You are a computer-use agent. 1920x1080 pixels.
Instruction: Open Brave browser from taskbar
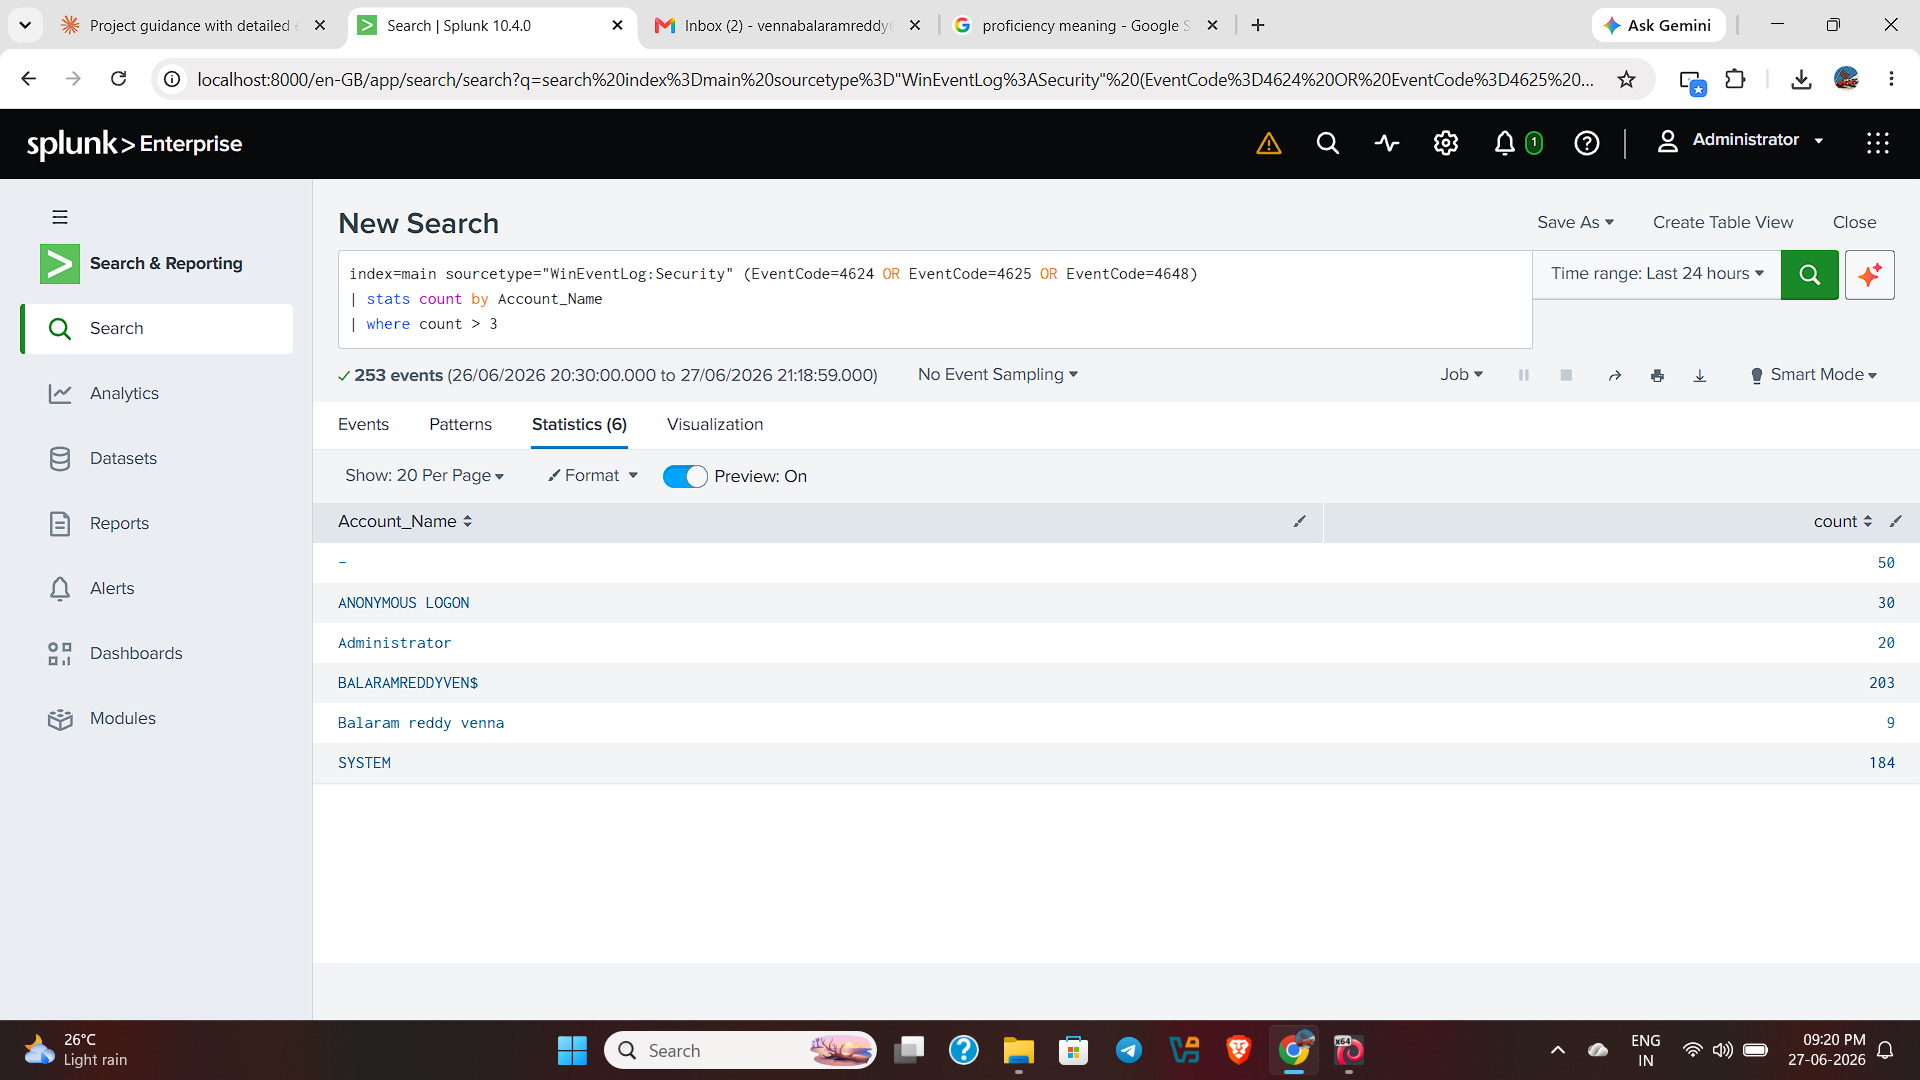pyautogui.click(x=1238, y=1050)
